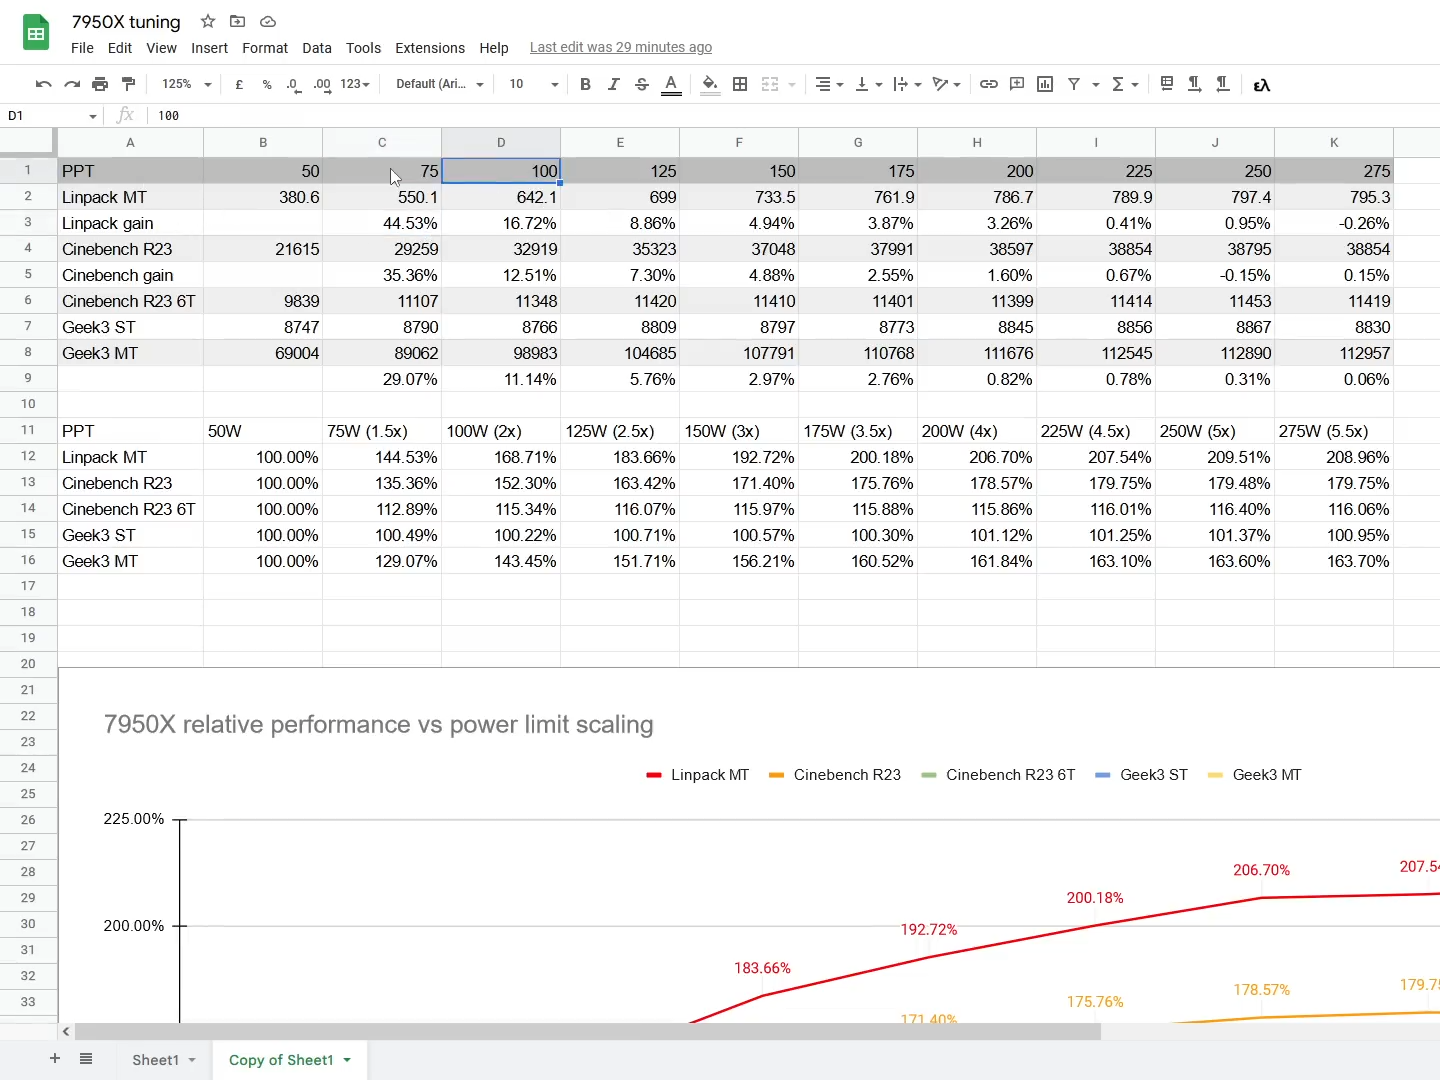The image size is (1440, 1080).
Task: Open the Data menu
Action: (317, 48)
